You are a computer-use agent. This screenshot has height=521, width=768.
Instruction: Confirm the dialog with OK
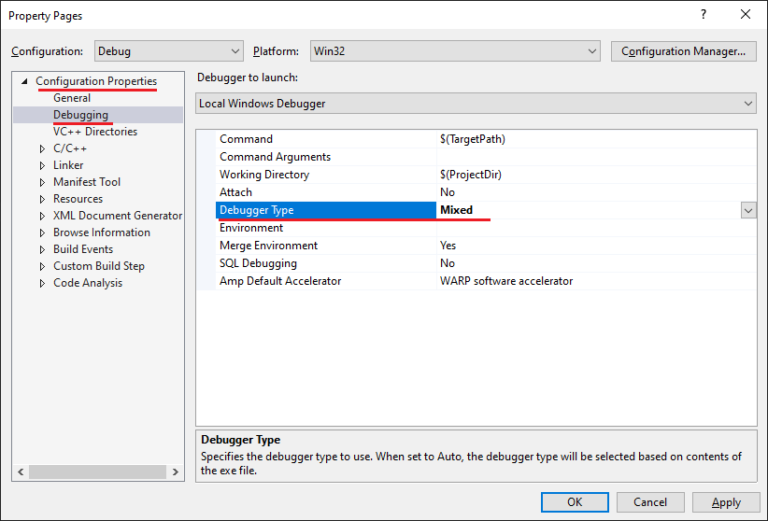[575, 502]
